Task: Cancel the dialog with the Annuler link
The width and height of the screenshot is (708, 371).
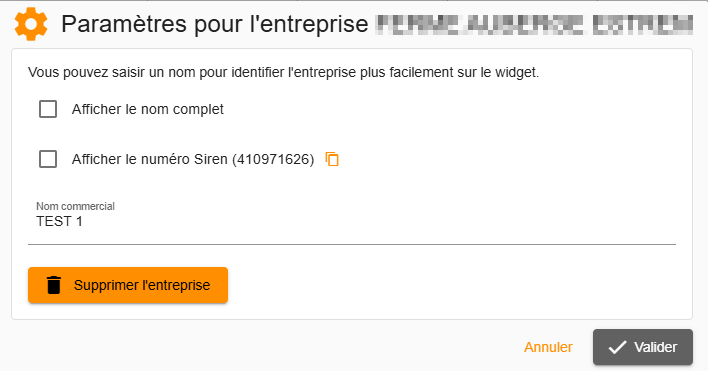Action: (548, 347)
